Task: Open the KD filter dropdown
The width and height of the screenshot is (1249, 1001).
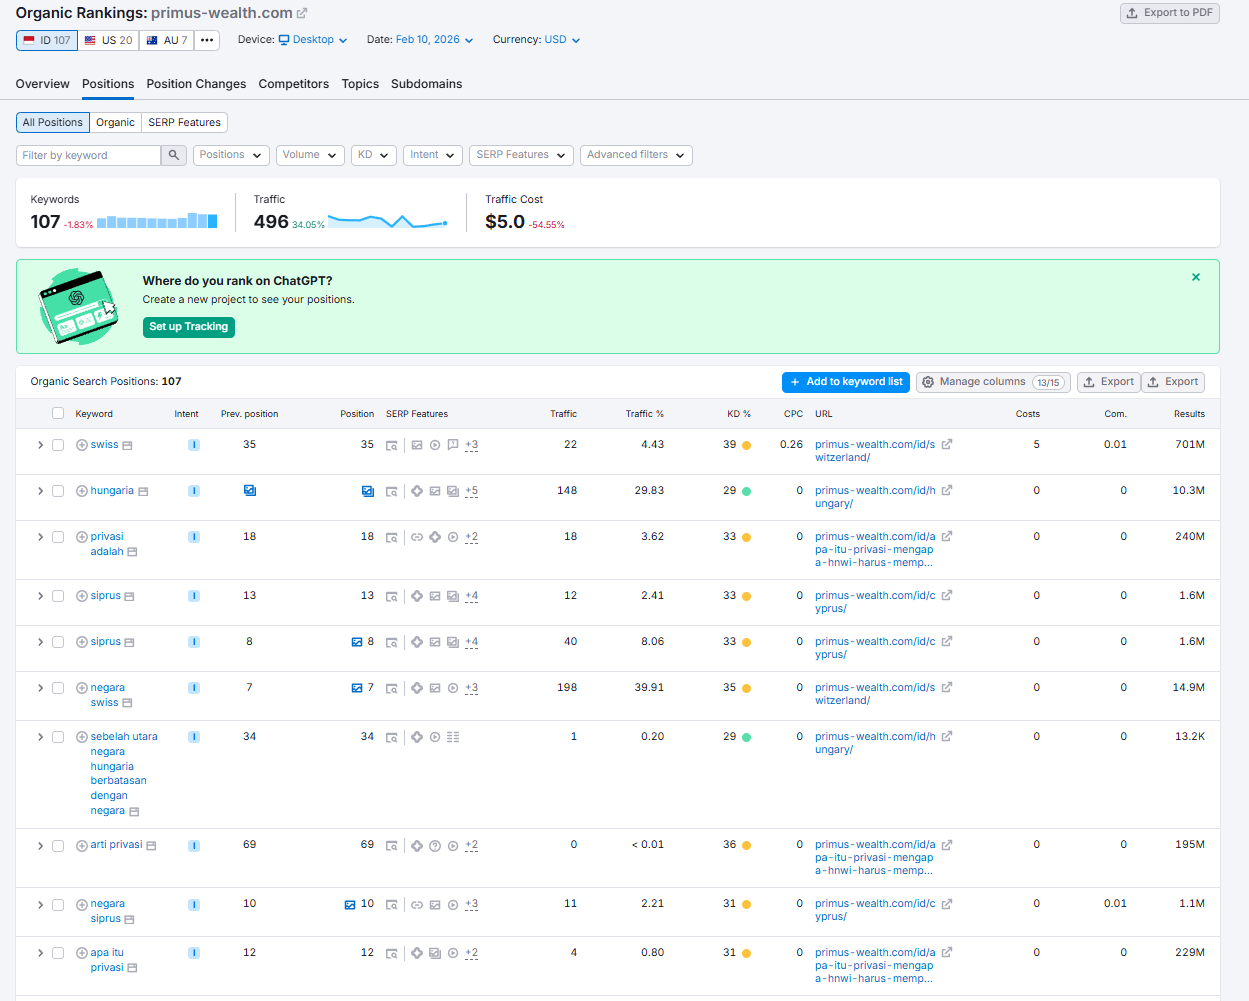Action: pos(373,155)
